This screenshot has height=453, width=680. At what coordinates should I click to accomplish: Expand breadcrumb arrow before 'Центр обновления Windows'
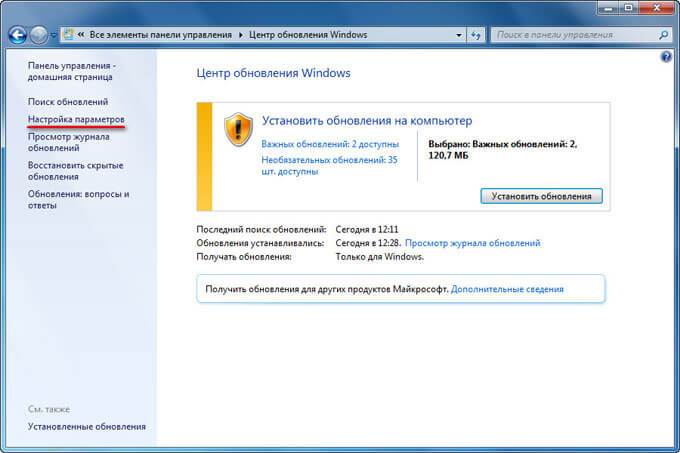[241, 35]
